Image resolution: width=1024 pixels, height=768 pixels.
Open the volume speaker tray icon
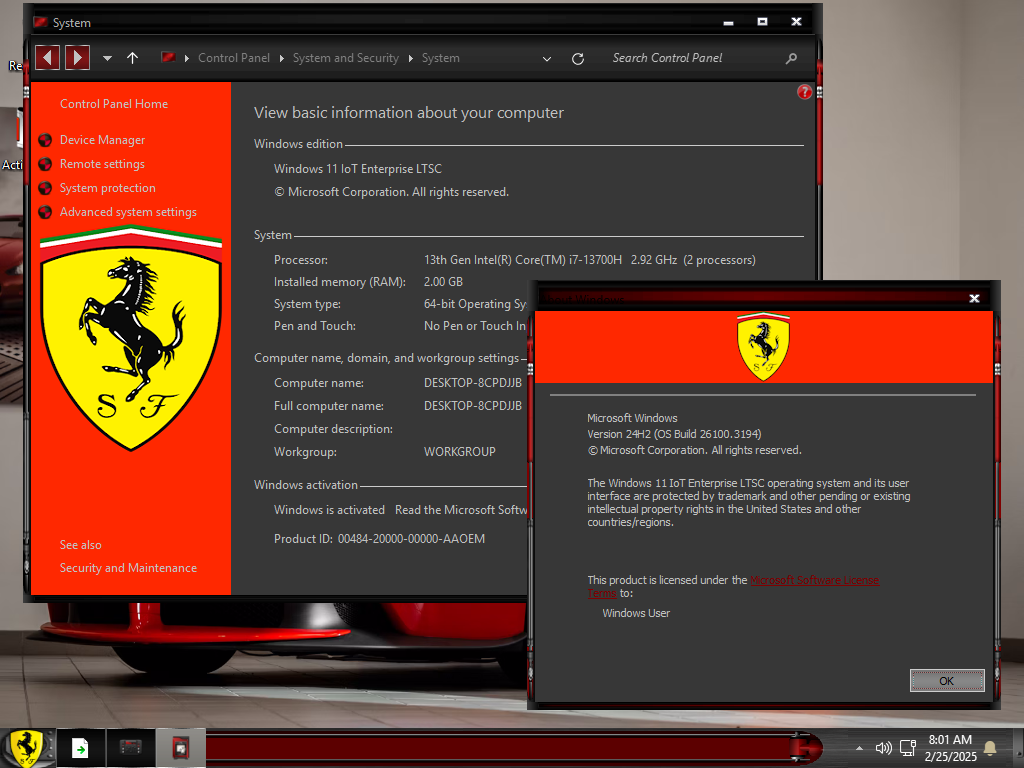(x=883, y=748)
